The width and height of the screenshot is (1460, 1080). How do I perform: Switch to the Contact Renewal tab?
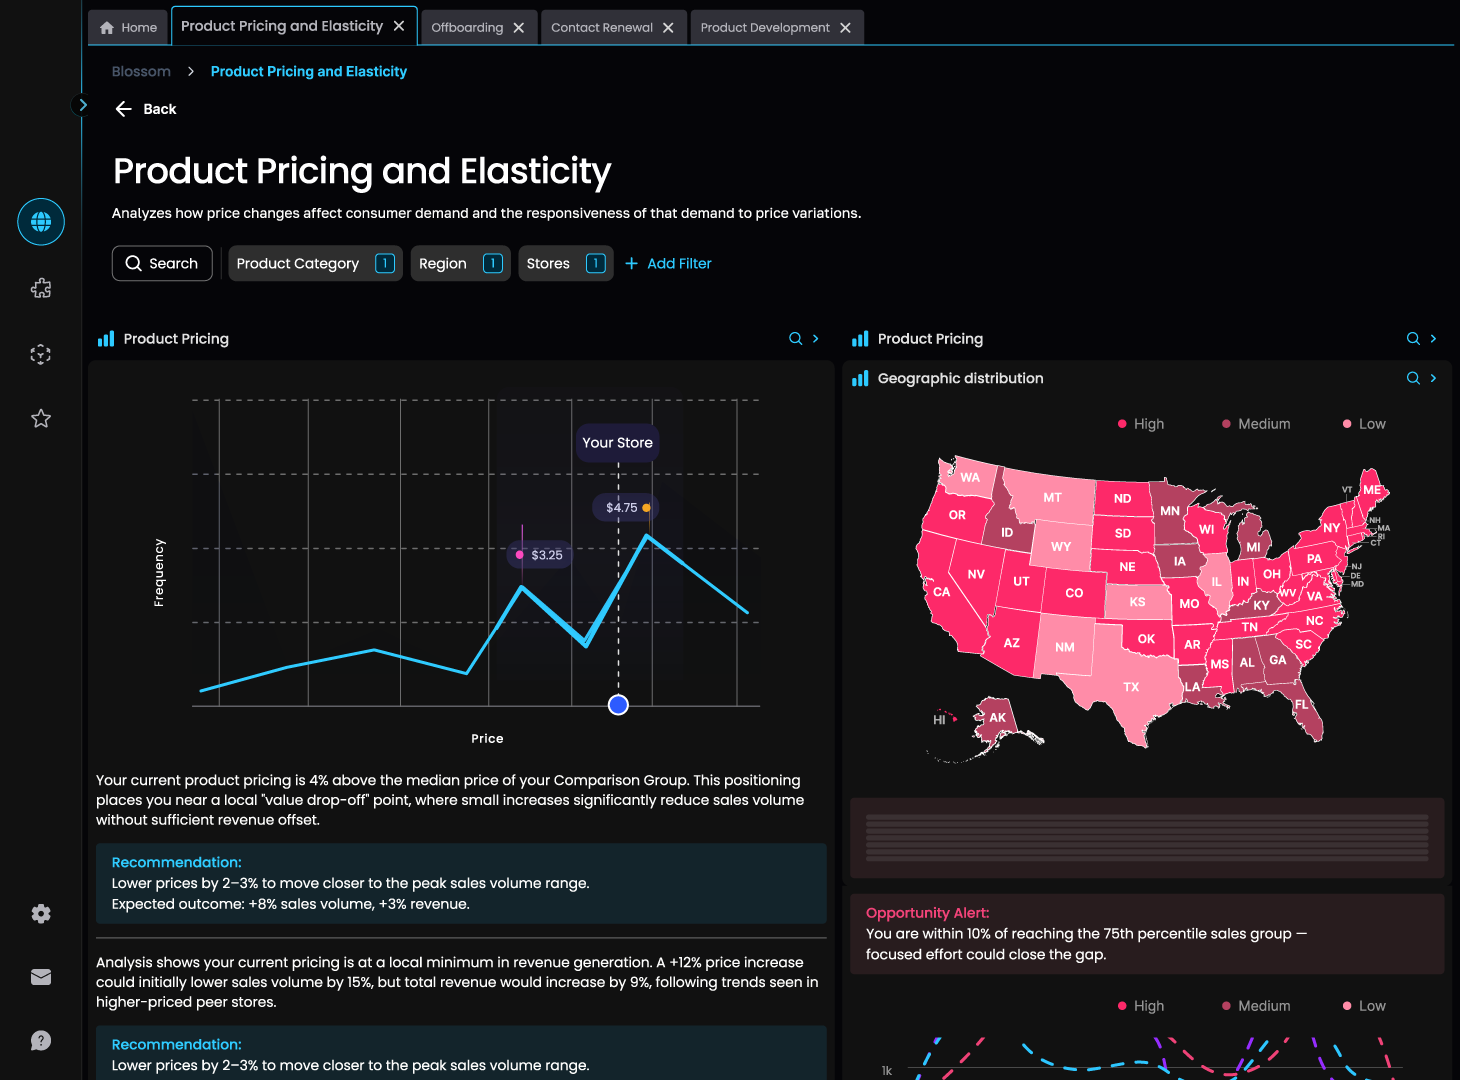(x=602, y=28)
